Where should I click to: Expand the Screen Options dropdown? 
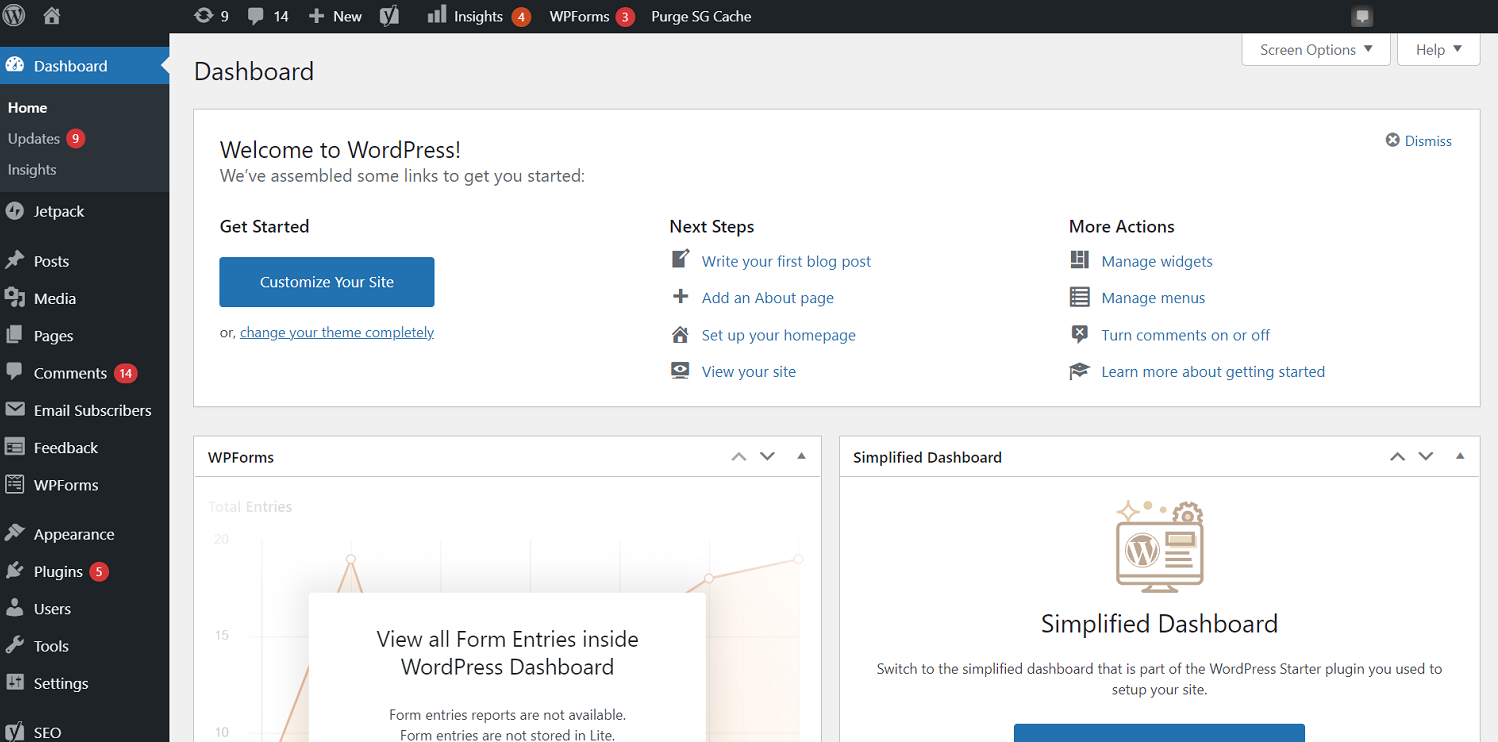pyautogui.click(x=1316, y=50)
